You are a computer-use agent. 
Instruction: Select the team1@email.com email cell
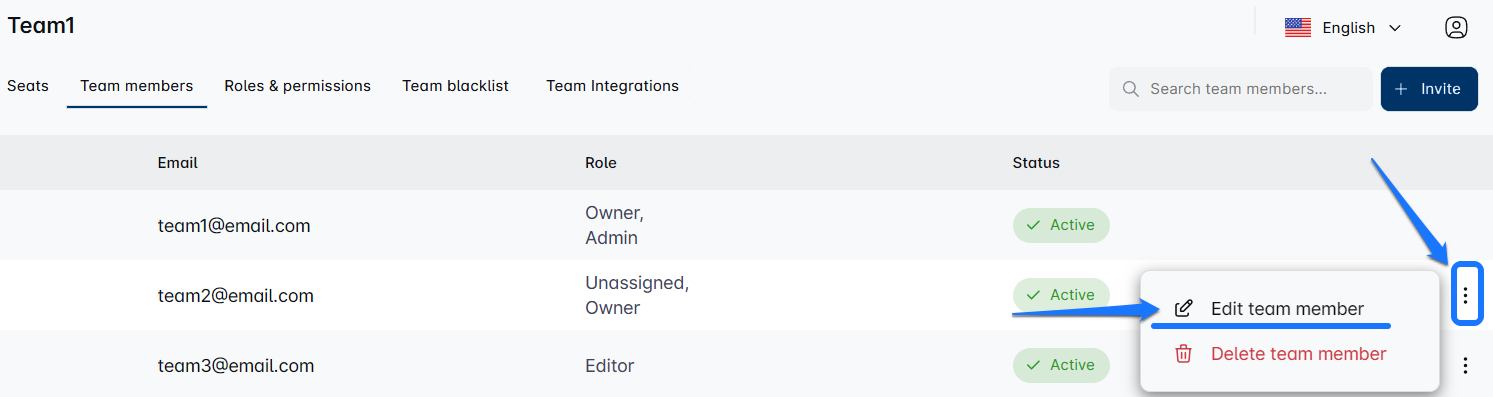[234, 226]
